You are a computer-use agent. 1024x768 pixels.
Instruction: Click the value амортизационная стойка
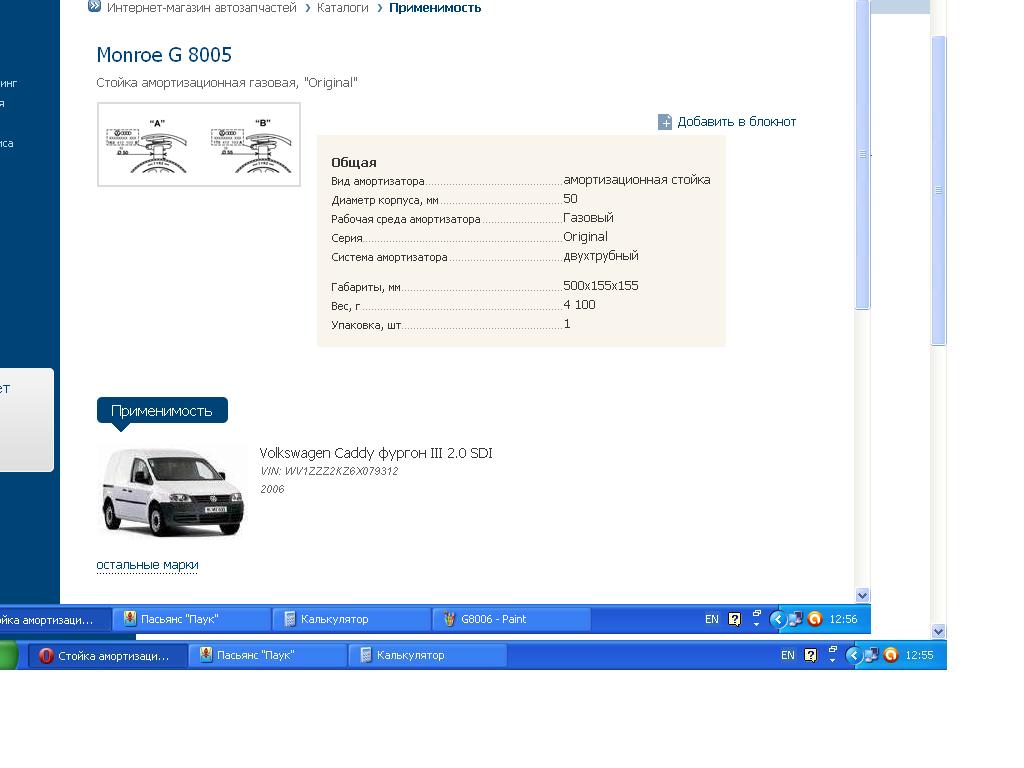coord(637,180)
